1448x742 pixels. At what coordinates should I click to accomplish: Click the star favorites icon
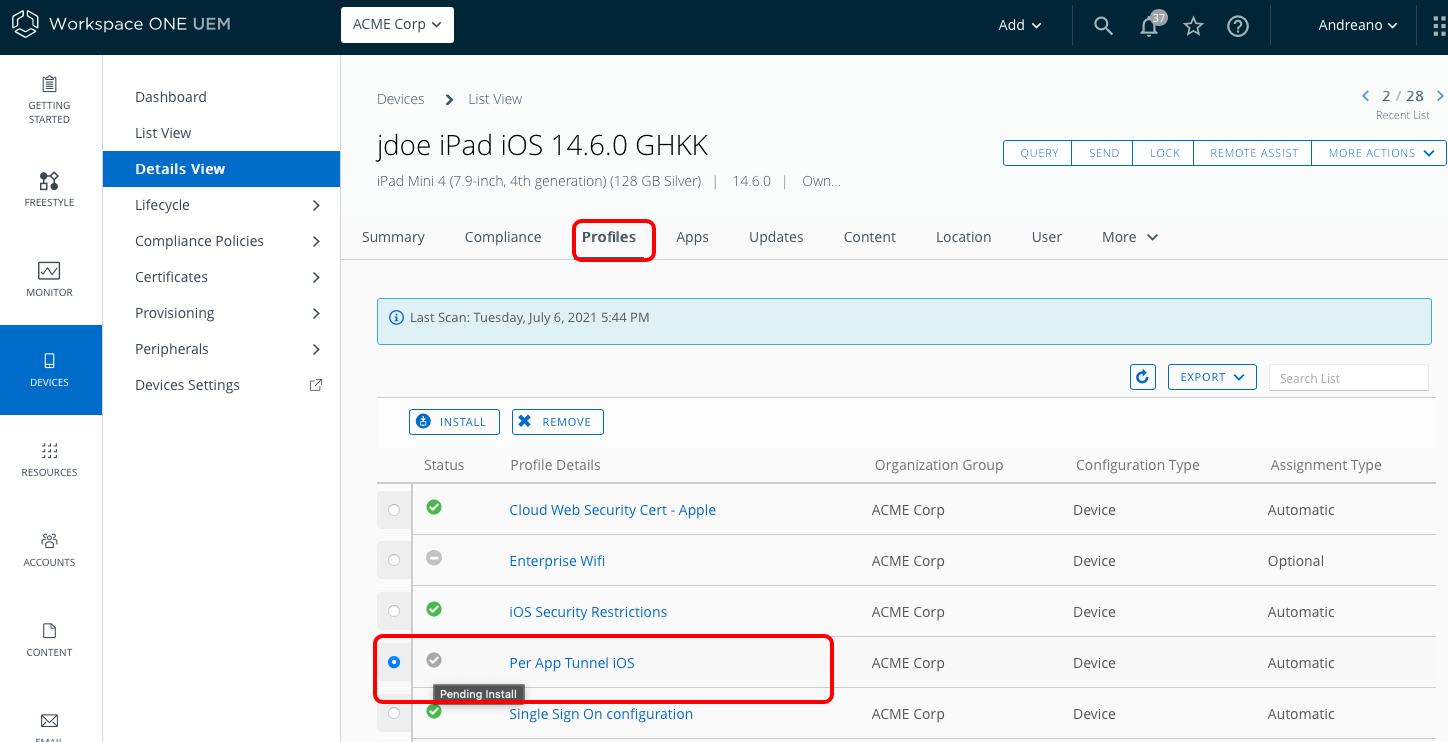(x=1193, y=27)
